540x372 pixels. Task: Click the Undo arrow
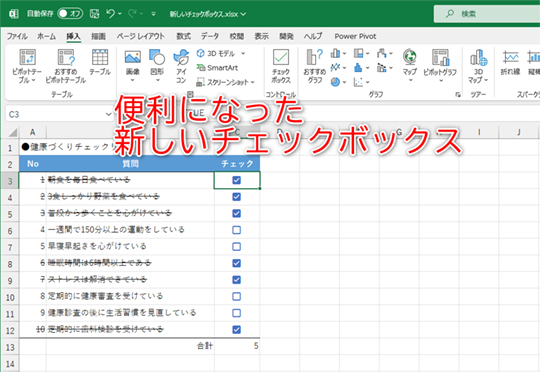pos(111,14)
